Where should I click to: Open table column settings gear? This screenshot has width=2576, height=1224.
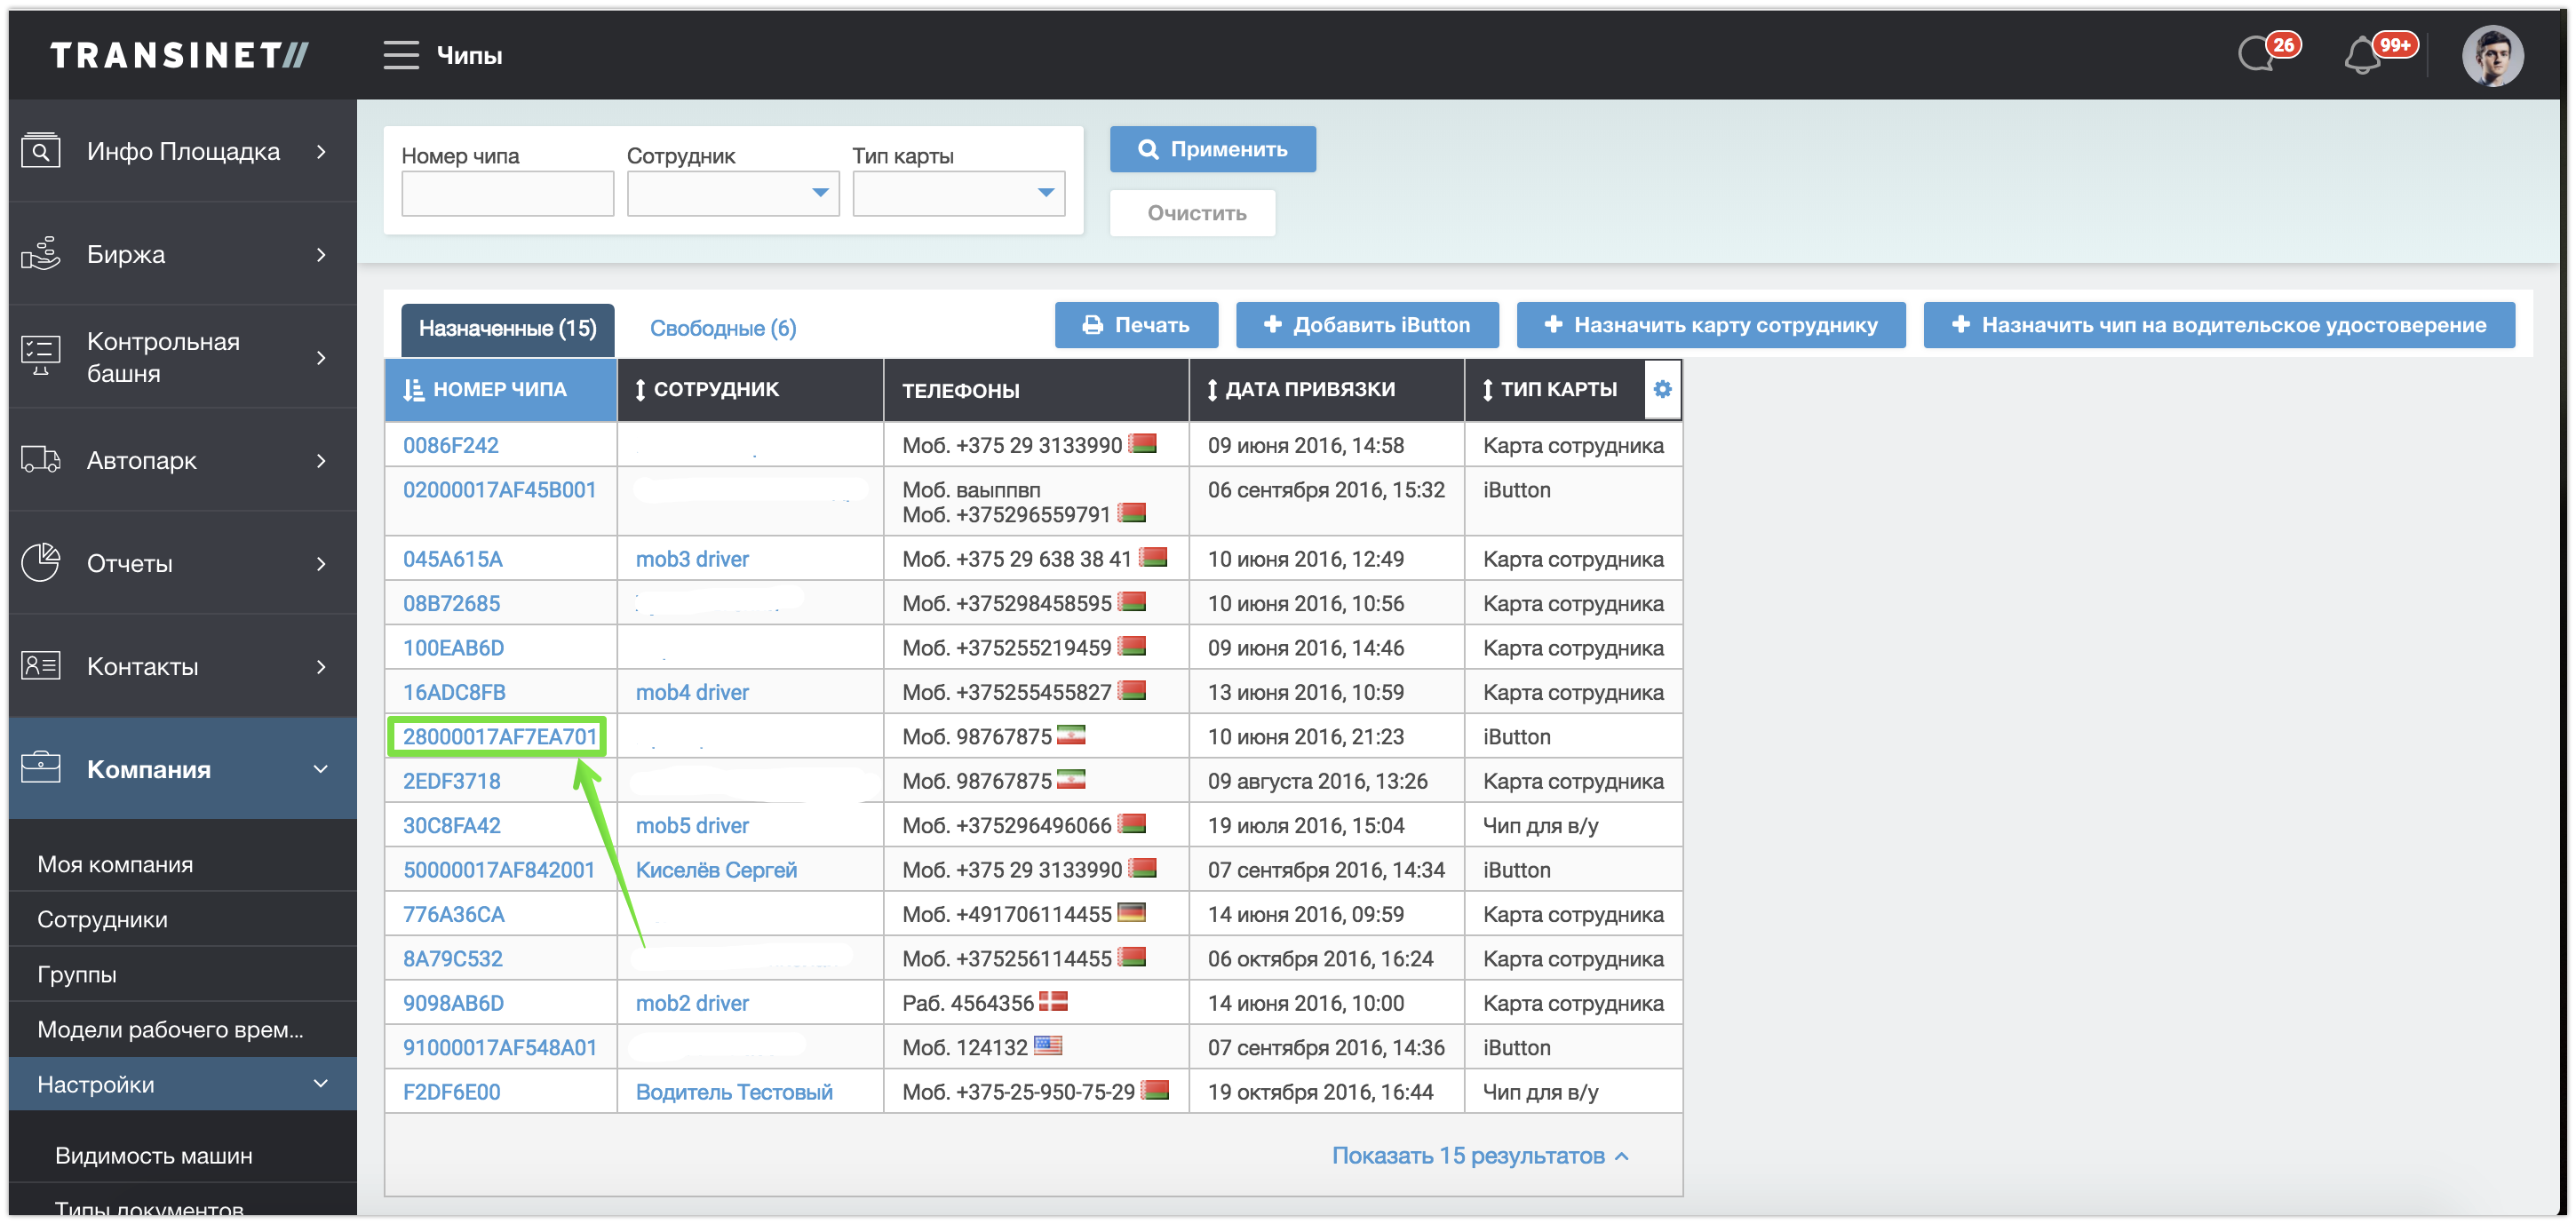click(1663, 390)
